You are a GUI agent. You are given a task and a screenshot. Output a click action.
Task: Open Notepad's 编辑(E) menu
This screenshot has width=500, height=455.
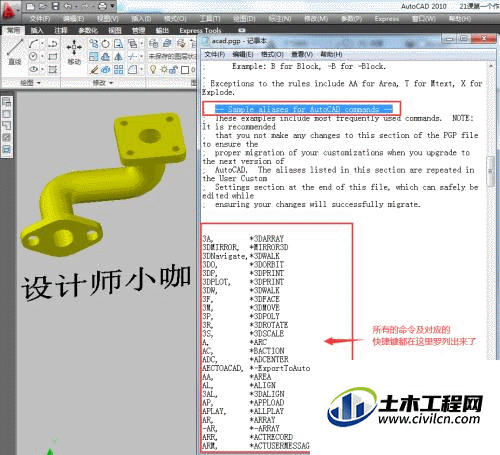(243, 54)
